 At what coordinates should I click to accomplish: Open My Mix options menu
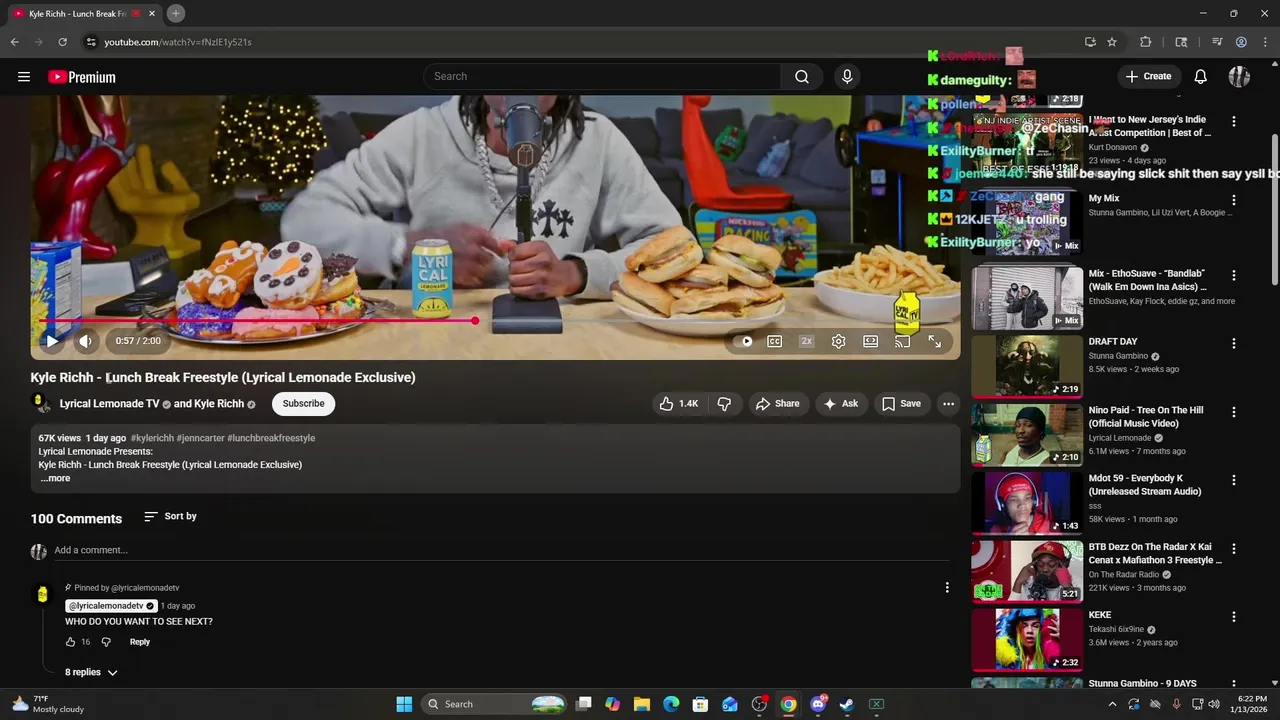click(1234, 200)
